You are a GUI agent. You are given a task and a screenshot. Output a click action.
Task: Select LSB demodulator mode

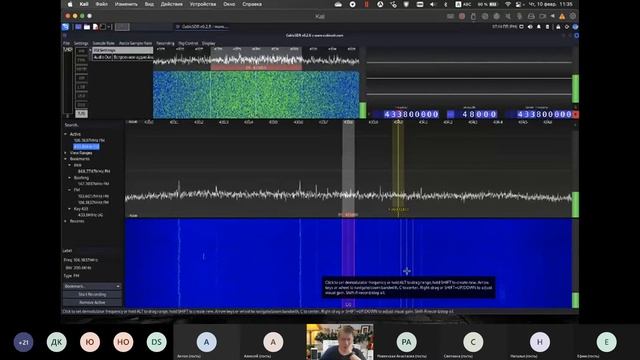pyautogui.click(x=81, y=87)
